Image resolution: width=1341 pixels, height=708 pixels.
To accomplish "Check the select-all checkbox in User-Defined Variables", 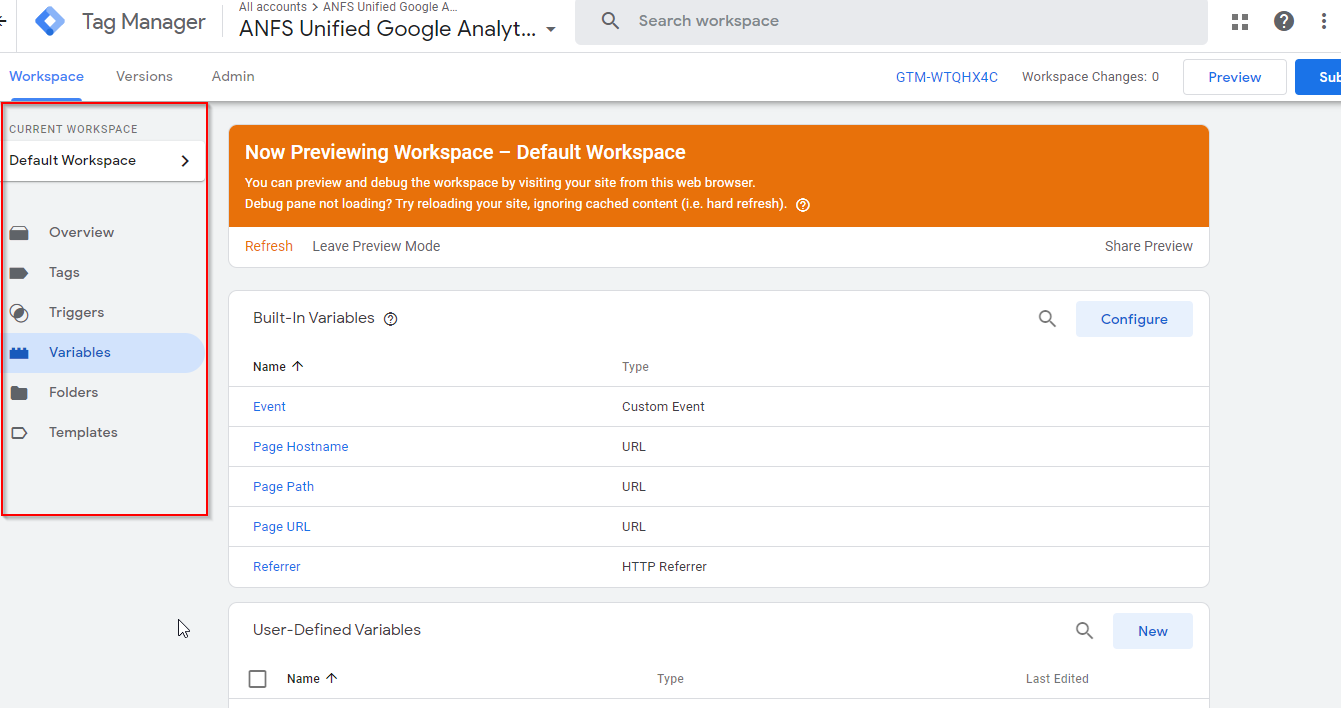I will tap(257, 678).
